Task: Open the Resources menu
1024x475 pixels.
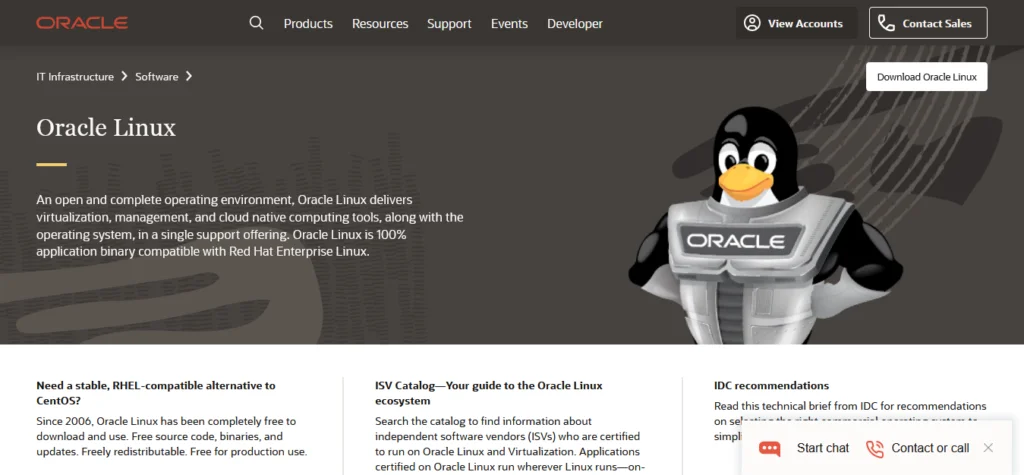Action: (x=380, y=24)
